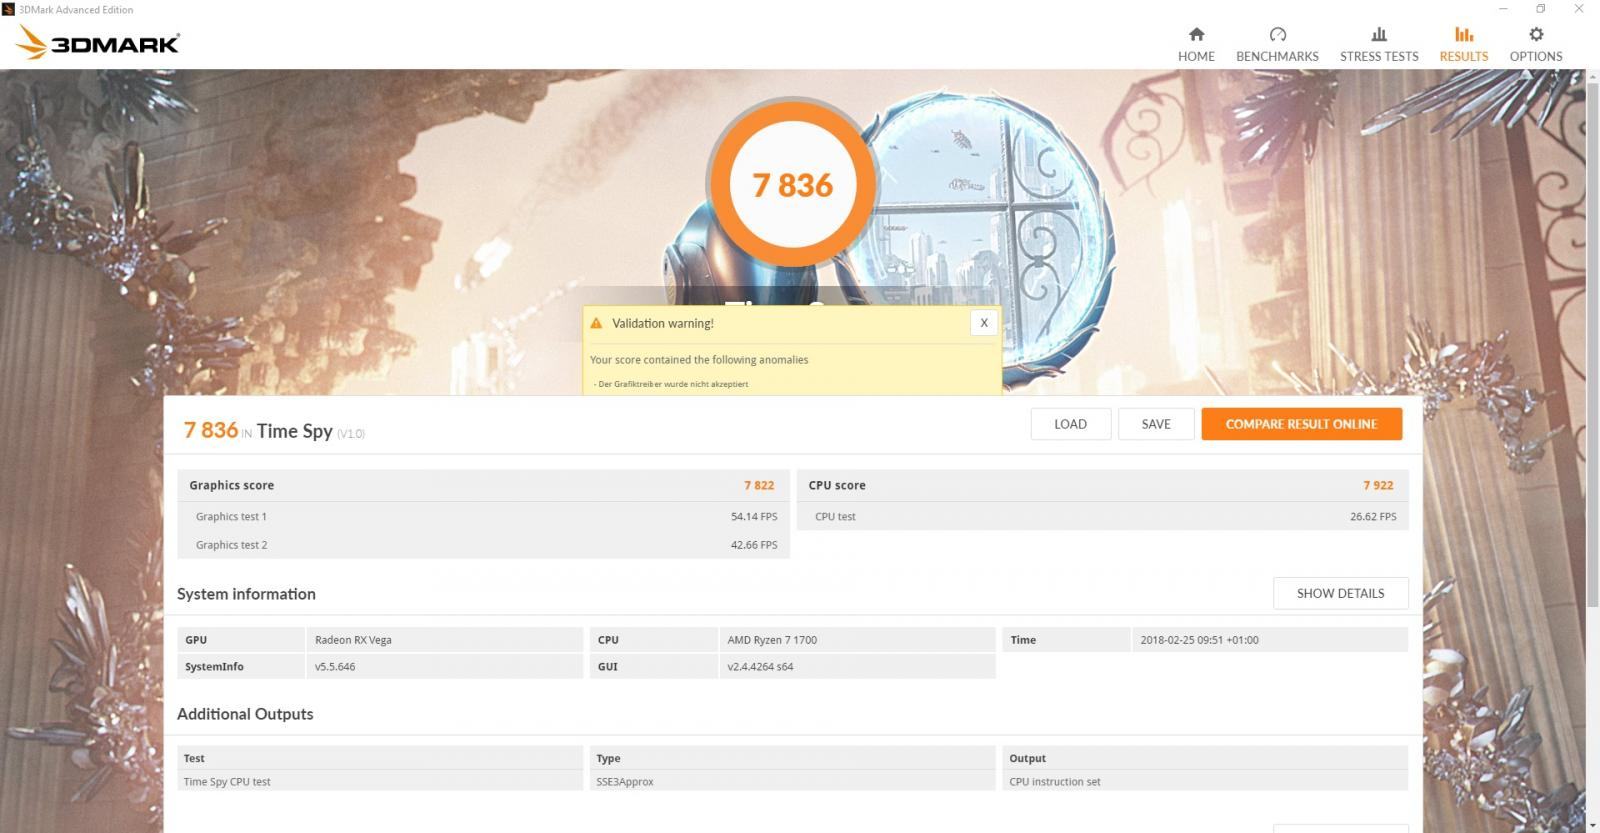Click the scrollbar down arrow
Image resolution: width=1600 pixels, height=833 pixels.
tap(1592, 825)
